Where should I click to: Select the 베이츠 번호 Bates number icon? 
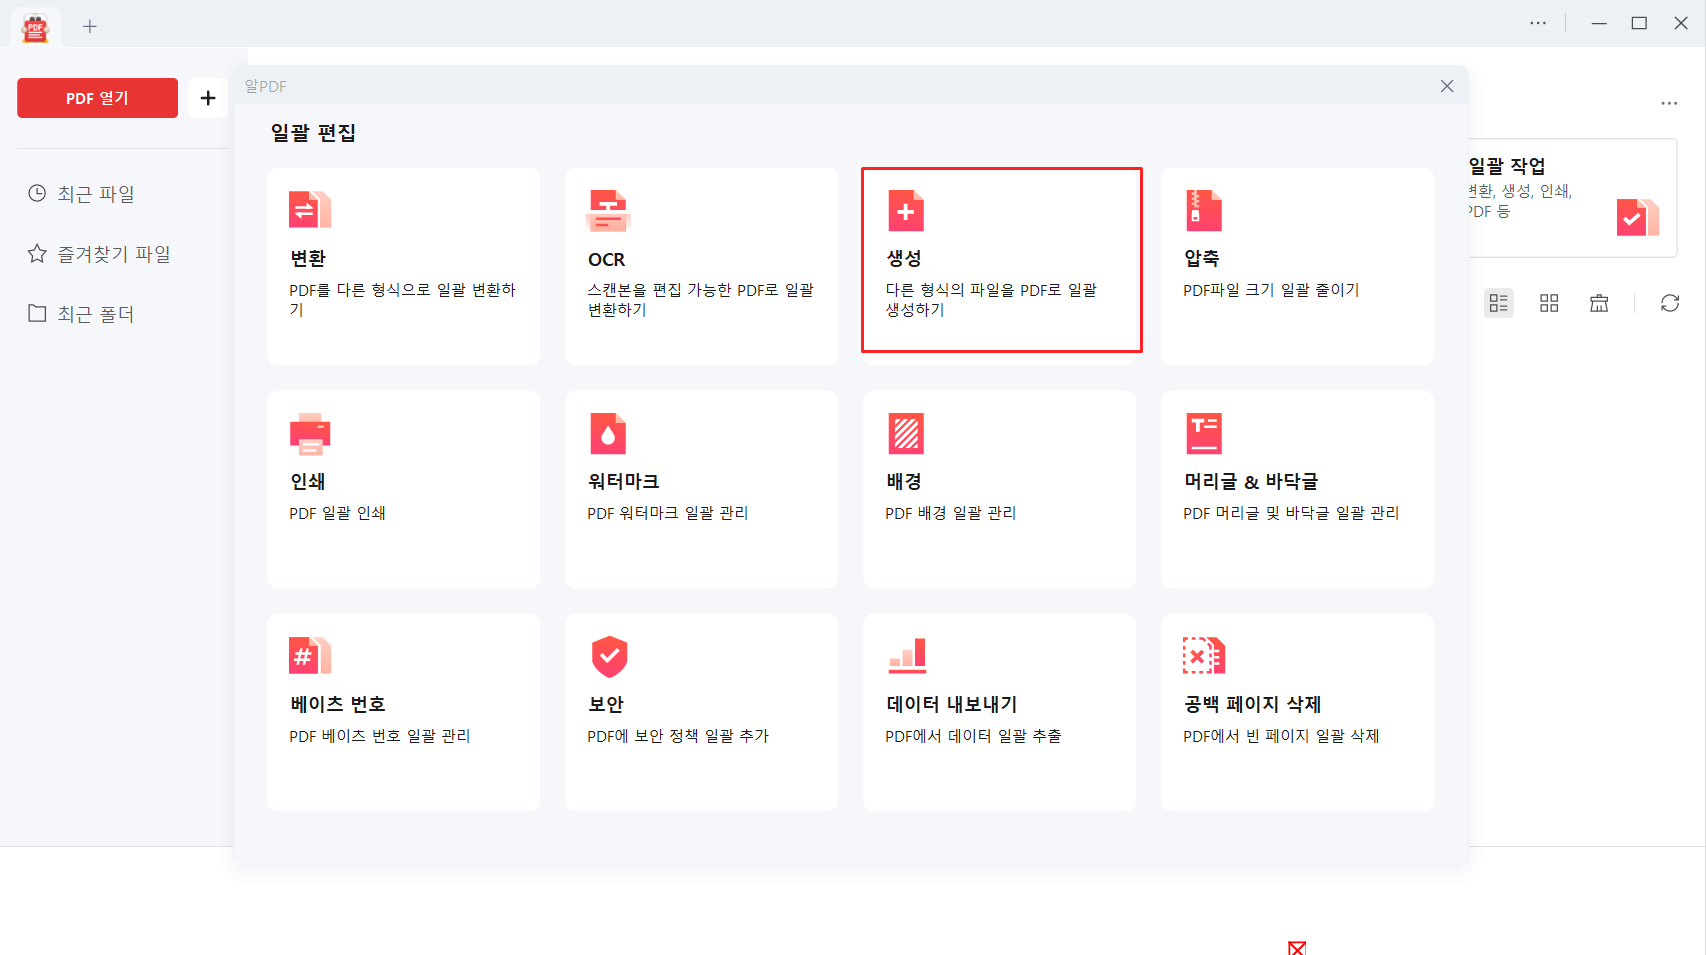pyautogui.click(x=310, y=656)
